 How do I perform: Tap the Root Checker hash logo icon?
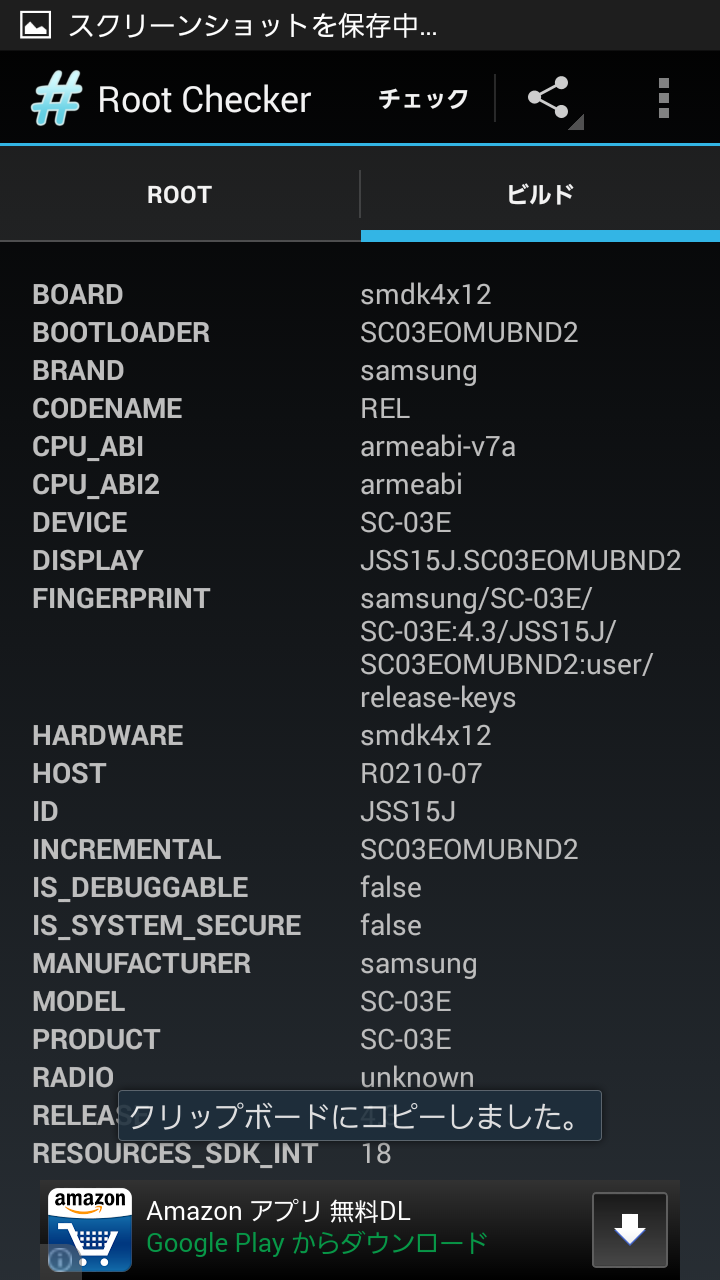click(x=56, y=99)
